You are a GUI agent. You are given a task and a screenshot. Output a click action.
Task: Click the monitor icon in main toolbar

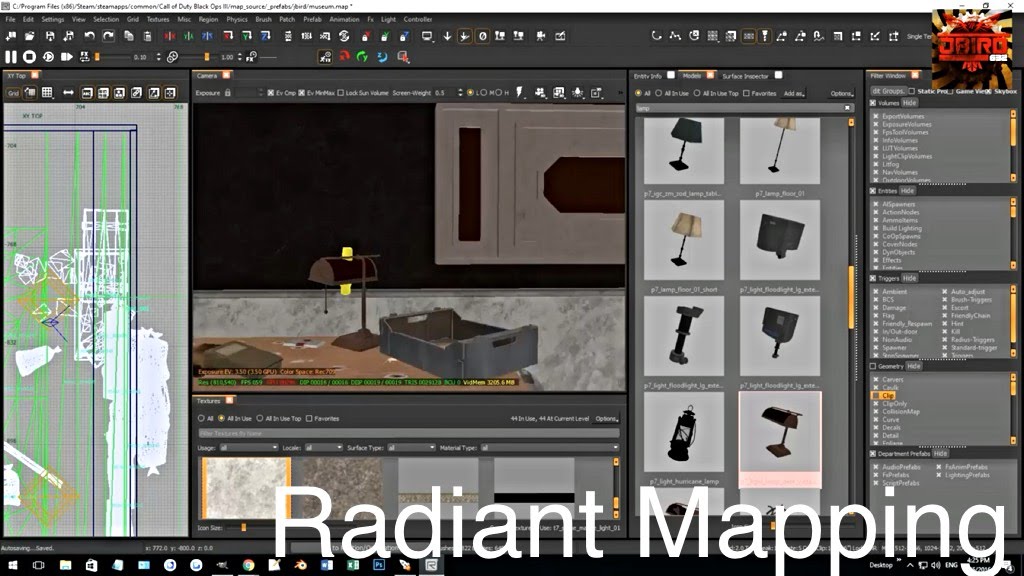pyautogui.click(x=427, y=37)
